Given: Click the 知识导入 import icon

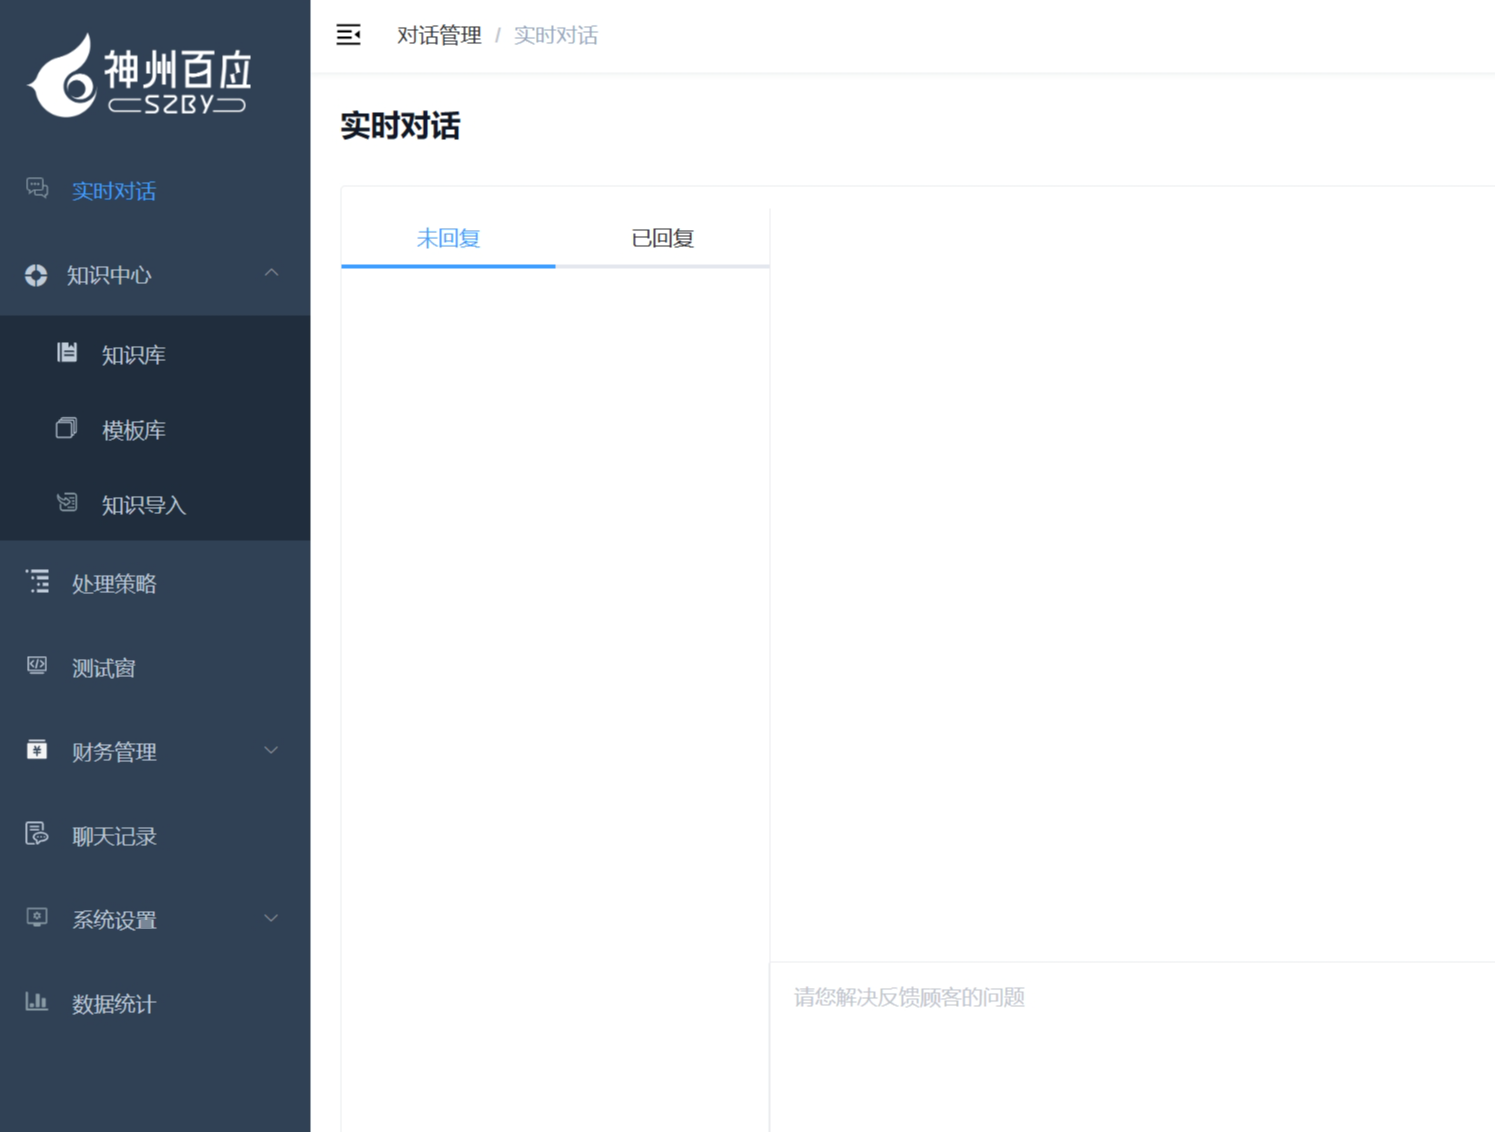Looking at the screenshot, I should (x=67, y=502).
